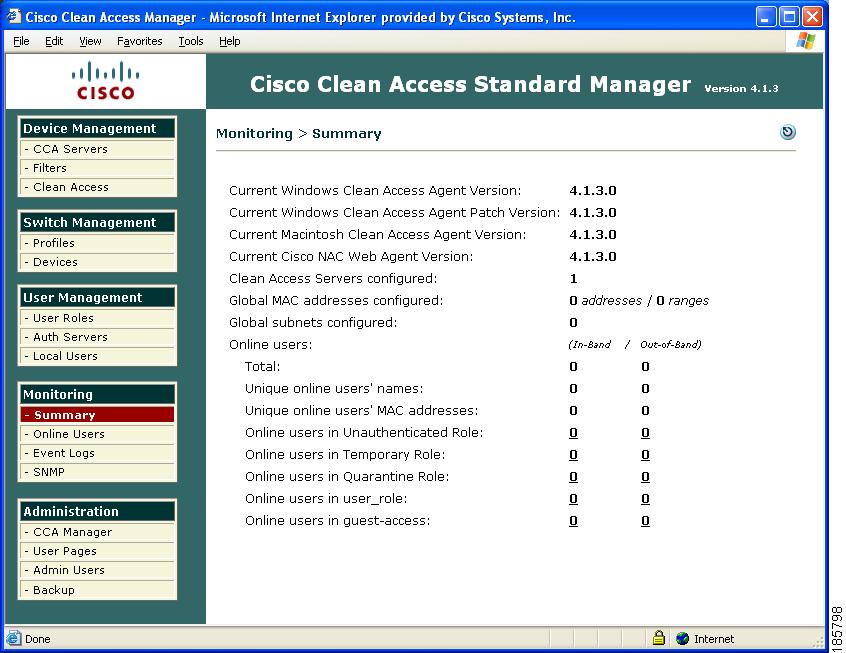Click the Done status text

(38, 639)
